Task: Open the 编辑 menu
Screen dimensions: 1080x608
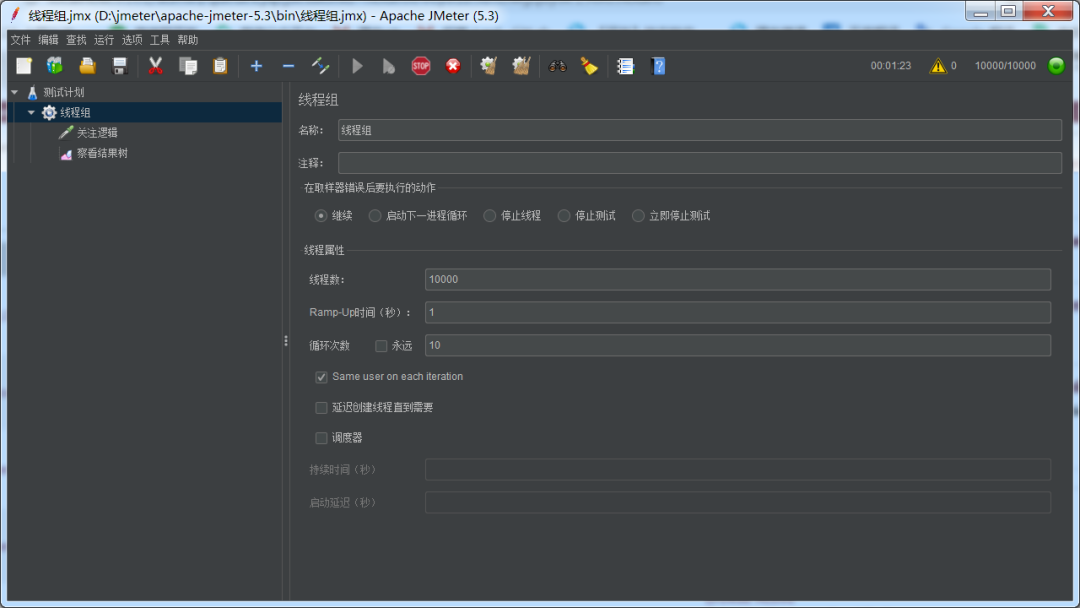Action: pos(48,40)
